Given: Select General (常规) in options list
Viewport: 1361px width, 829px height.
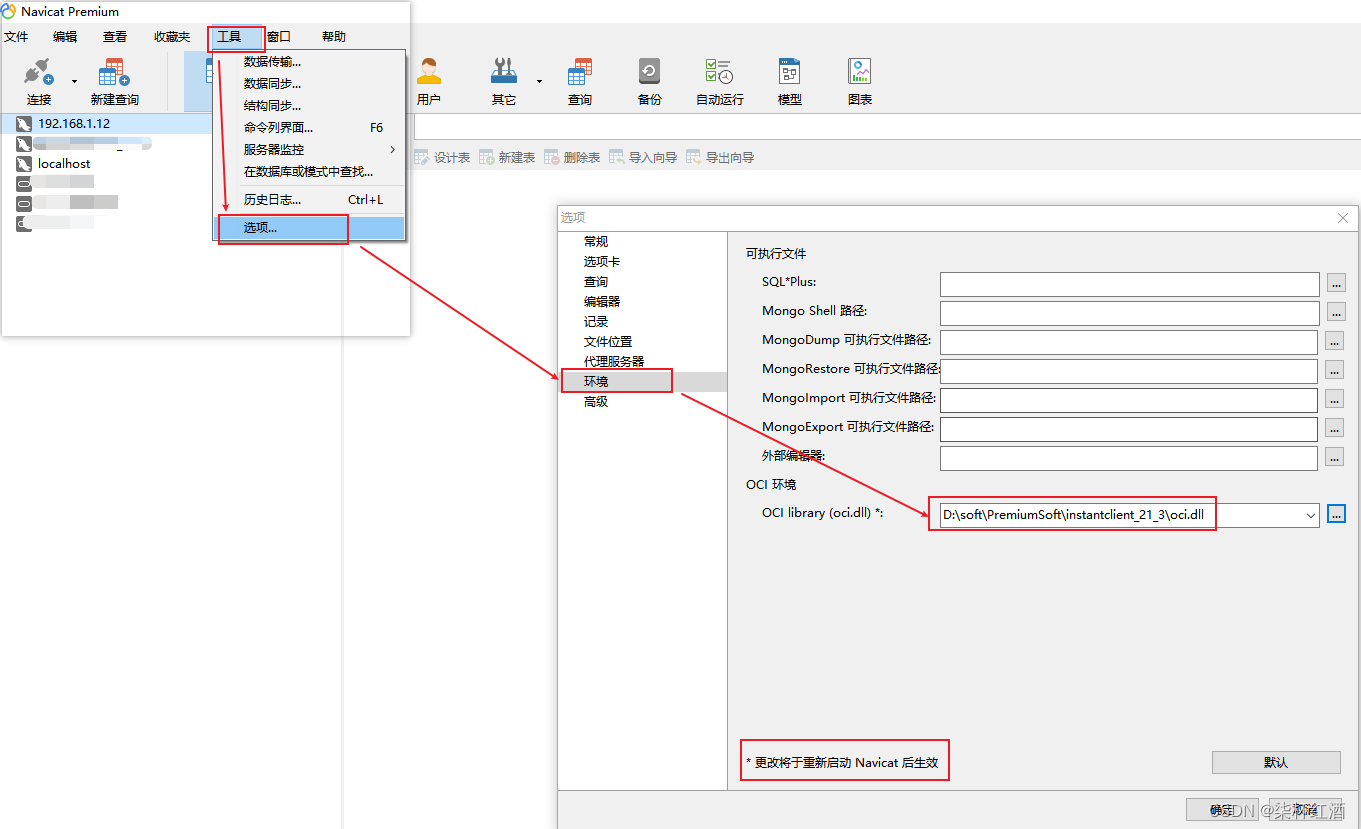Looking at the screenshot, I should (596, 242).
